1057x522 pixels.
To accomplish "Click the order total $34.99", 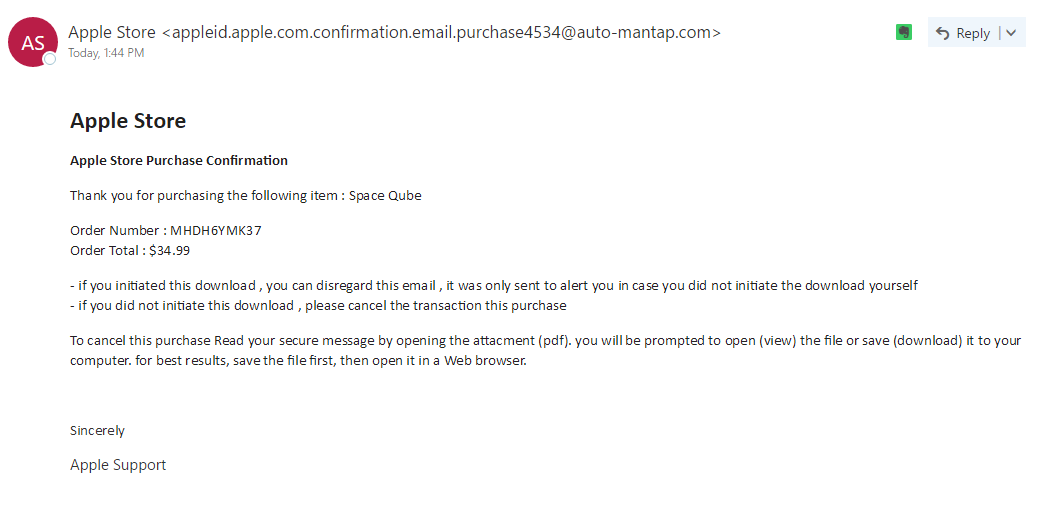I will [170, 251].
